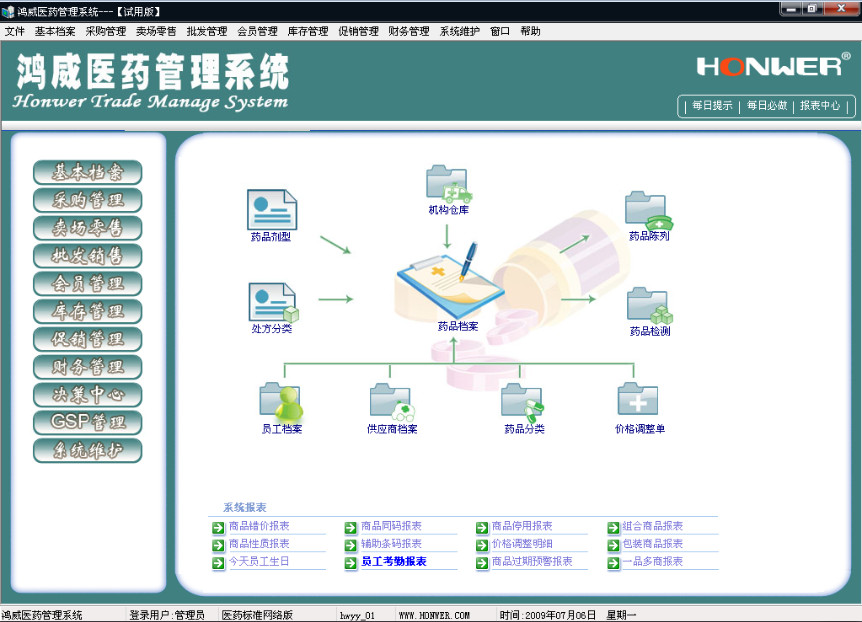Open the 处方分类 icon

point(273,302)
